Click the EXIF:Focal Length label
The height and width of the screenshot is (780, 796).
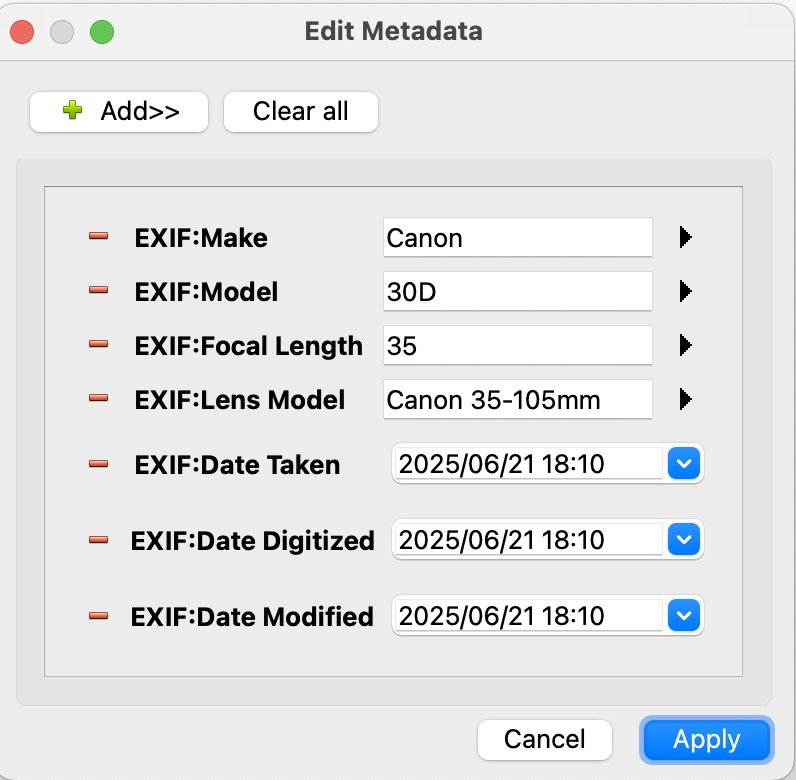(249, 346)
